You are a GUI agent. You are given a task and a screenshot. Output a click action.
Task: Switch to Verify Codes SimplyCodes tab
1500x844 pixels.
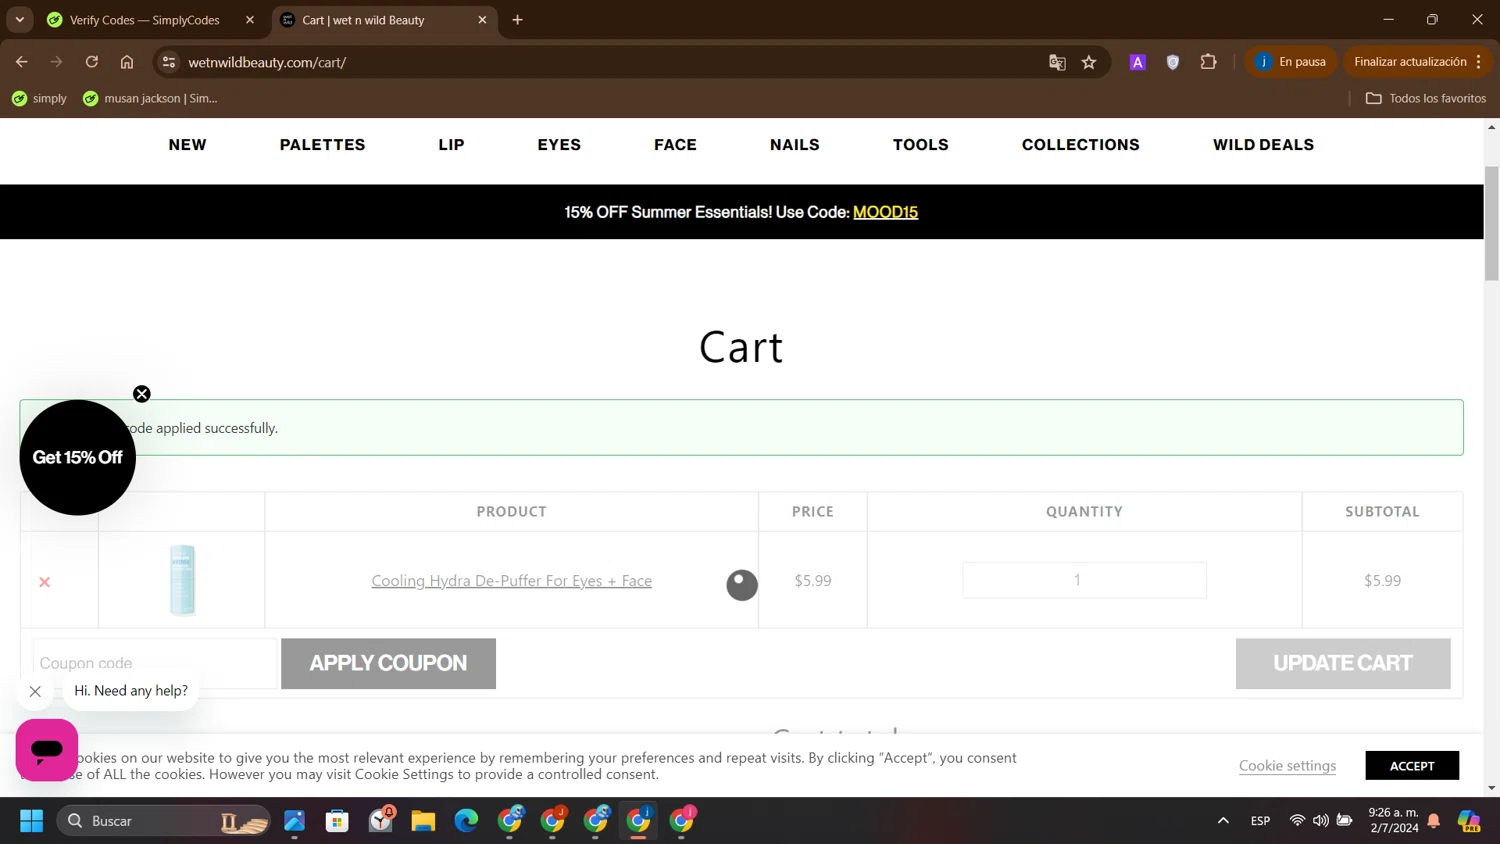click(x=145, y=20)
